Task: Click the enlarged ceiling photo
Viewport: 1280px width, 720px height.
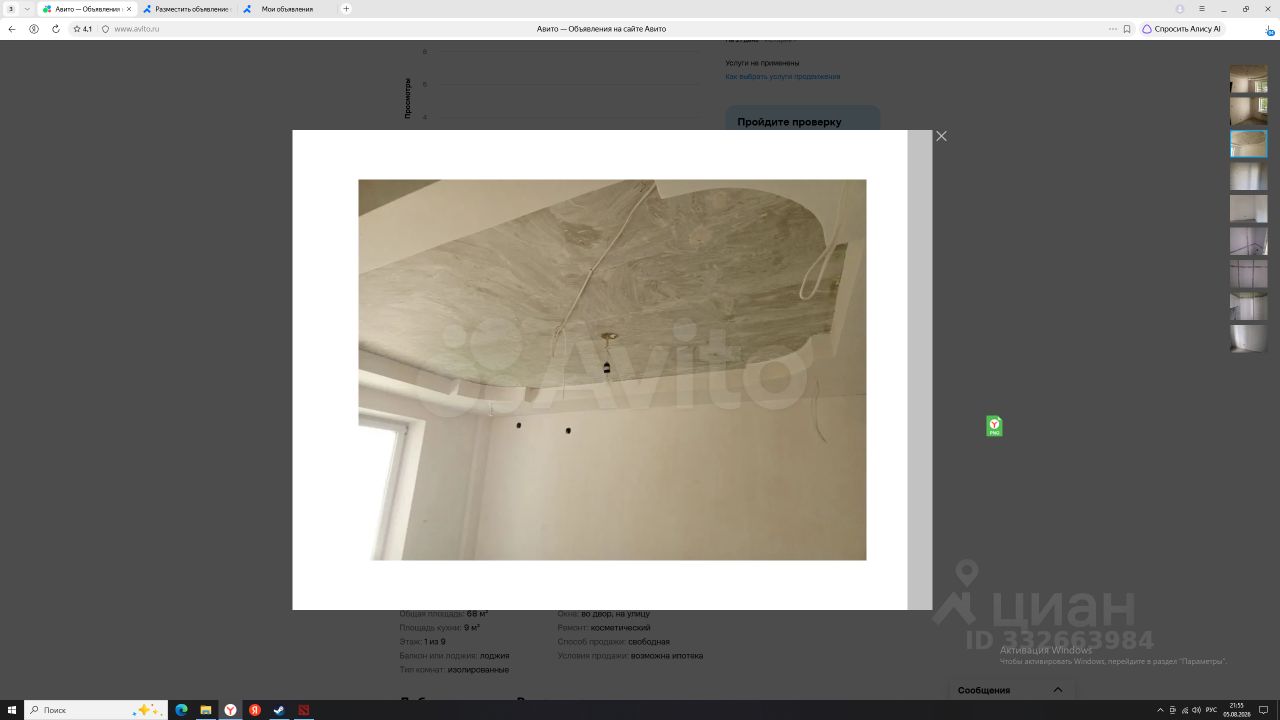Action: tap(612, 370)
